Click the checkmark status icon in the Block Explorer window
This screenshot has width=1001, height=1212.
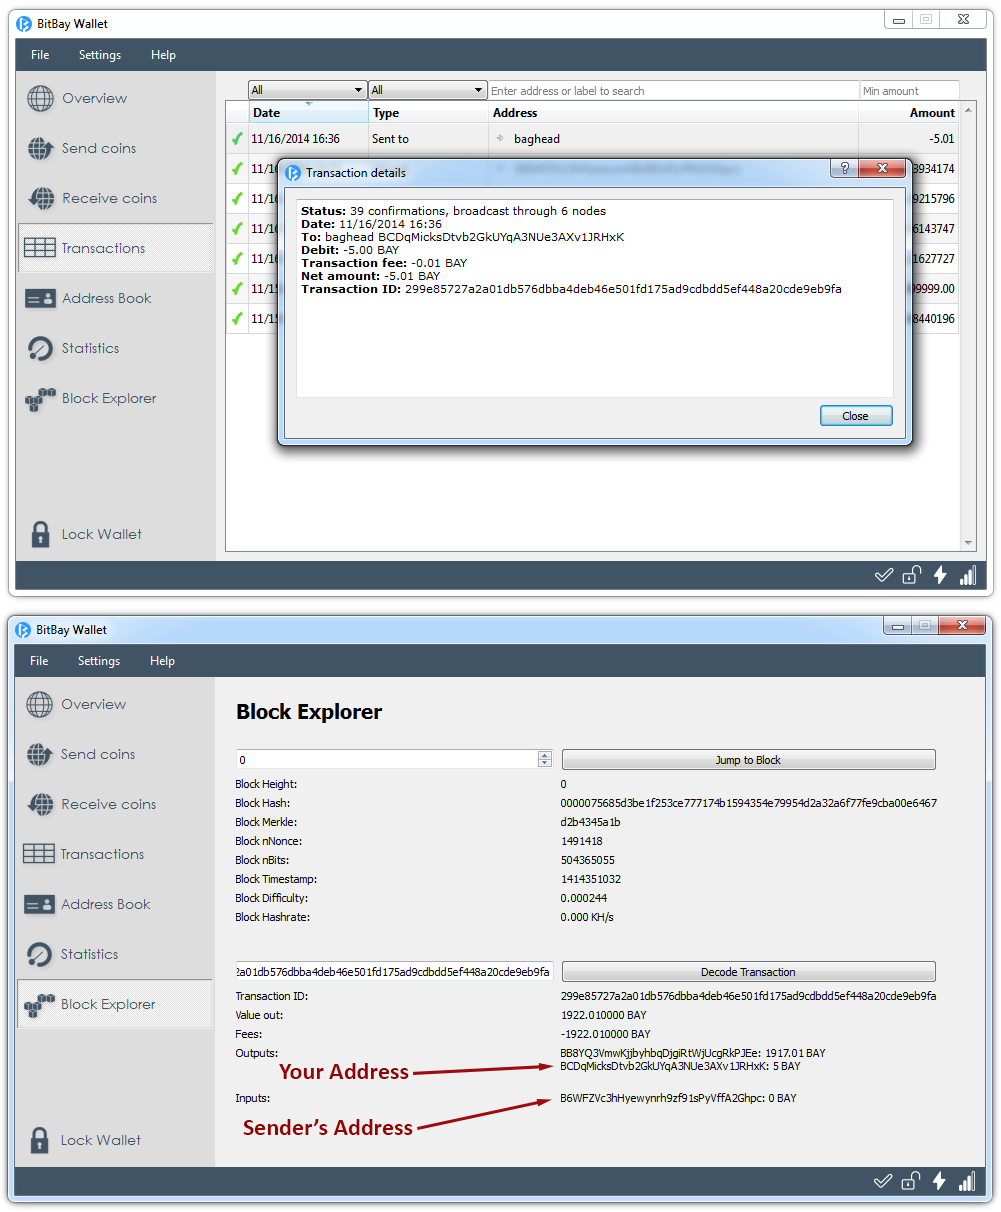pyautogui.click(x=882, y=1181)
